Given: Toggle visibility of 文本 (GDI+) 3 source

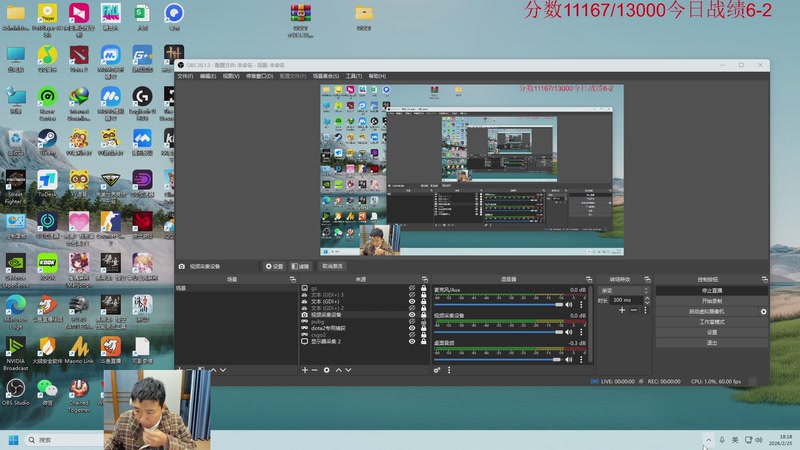Looking at the screenshot, I should (412, 295).
